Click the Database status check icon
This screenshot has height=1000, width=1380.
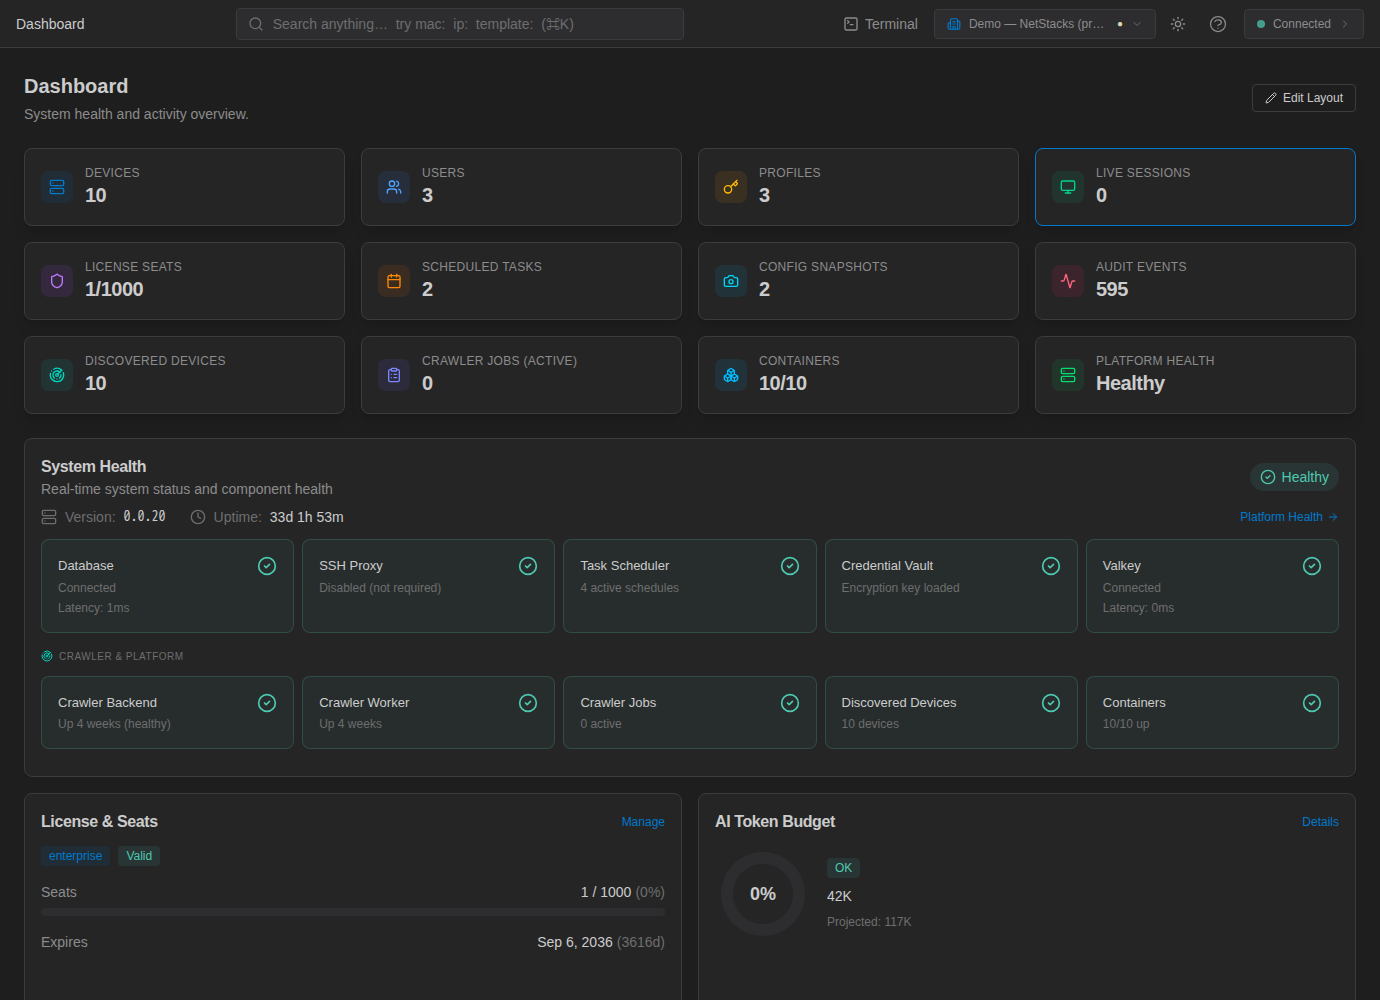(x=267, y=566)
